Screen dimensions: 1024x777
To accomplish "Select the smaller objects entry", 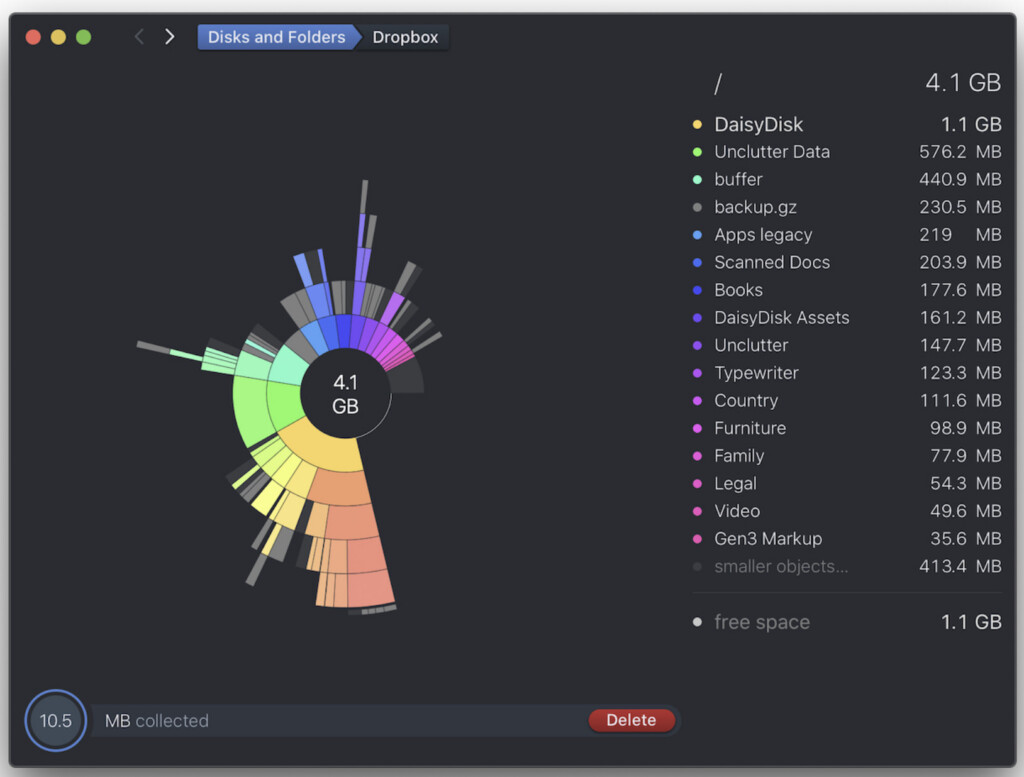I will (x=777, y=565).
